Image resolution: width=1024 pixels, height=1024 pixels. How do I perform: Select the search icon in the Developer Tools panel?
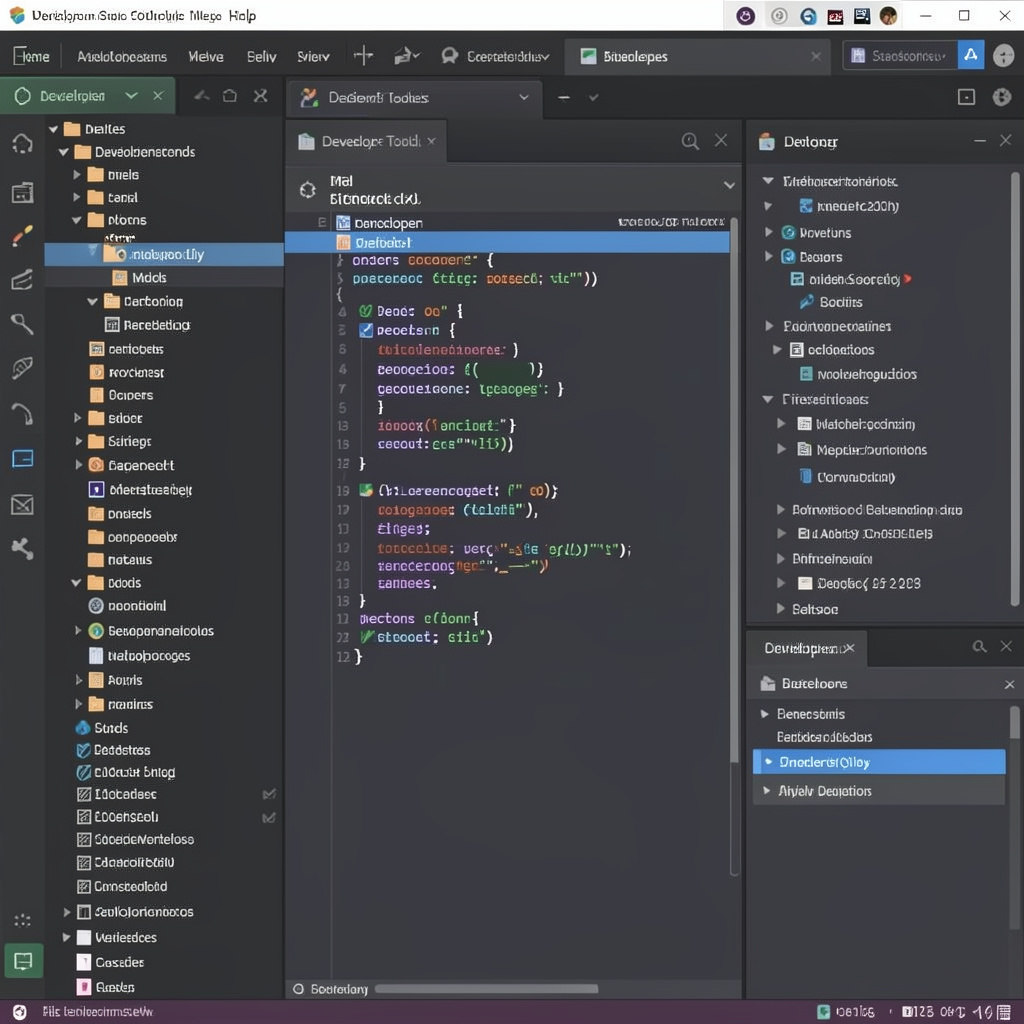pos(690,141)
